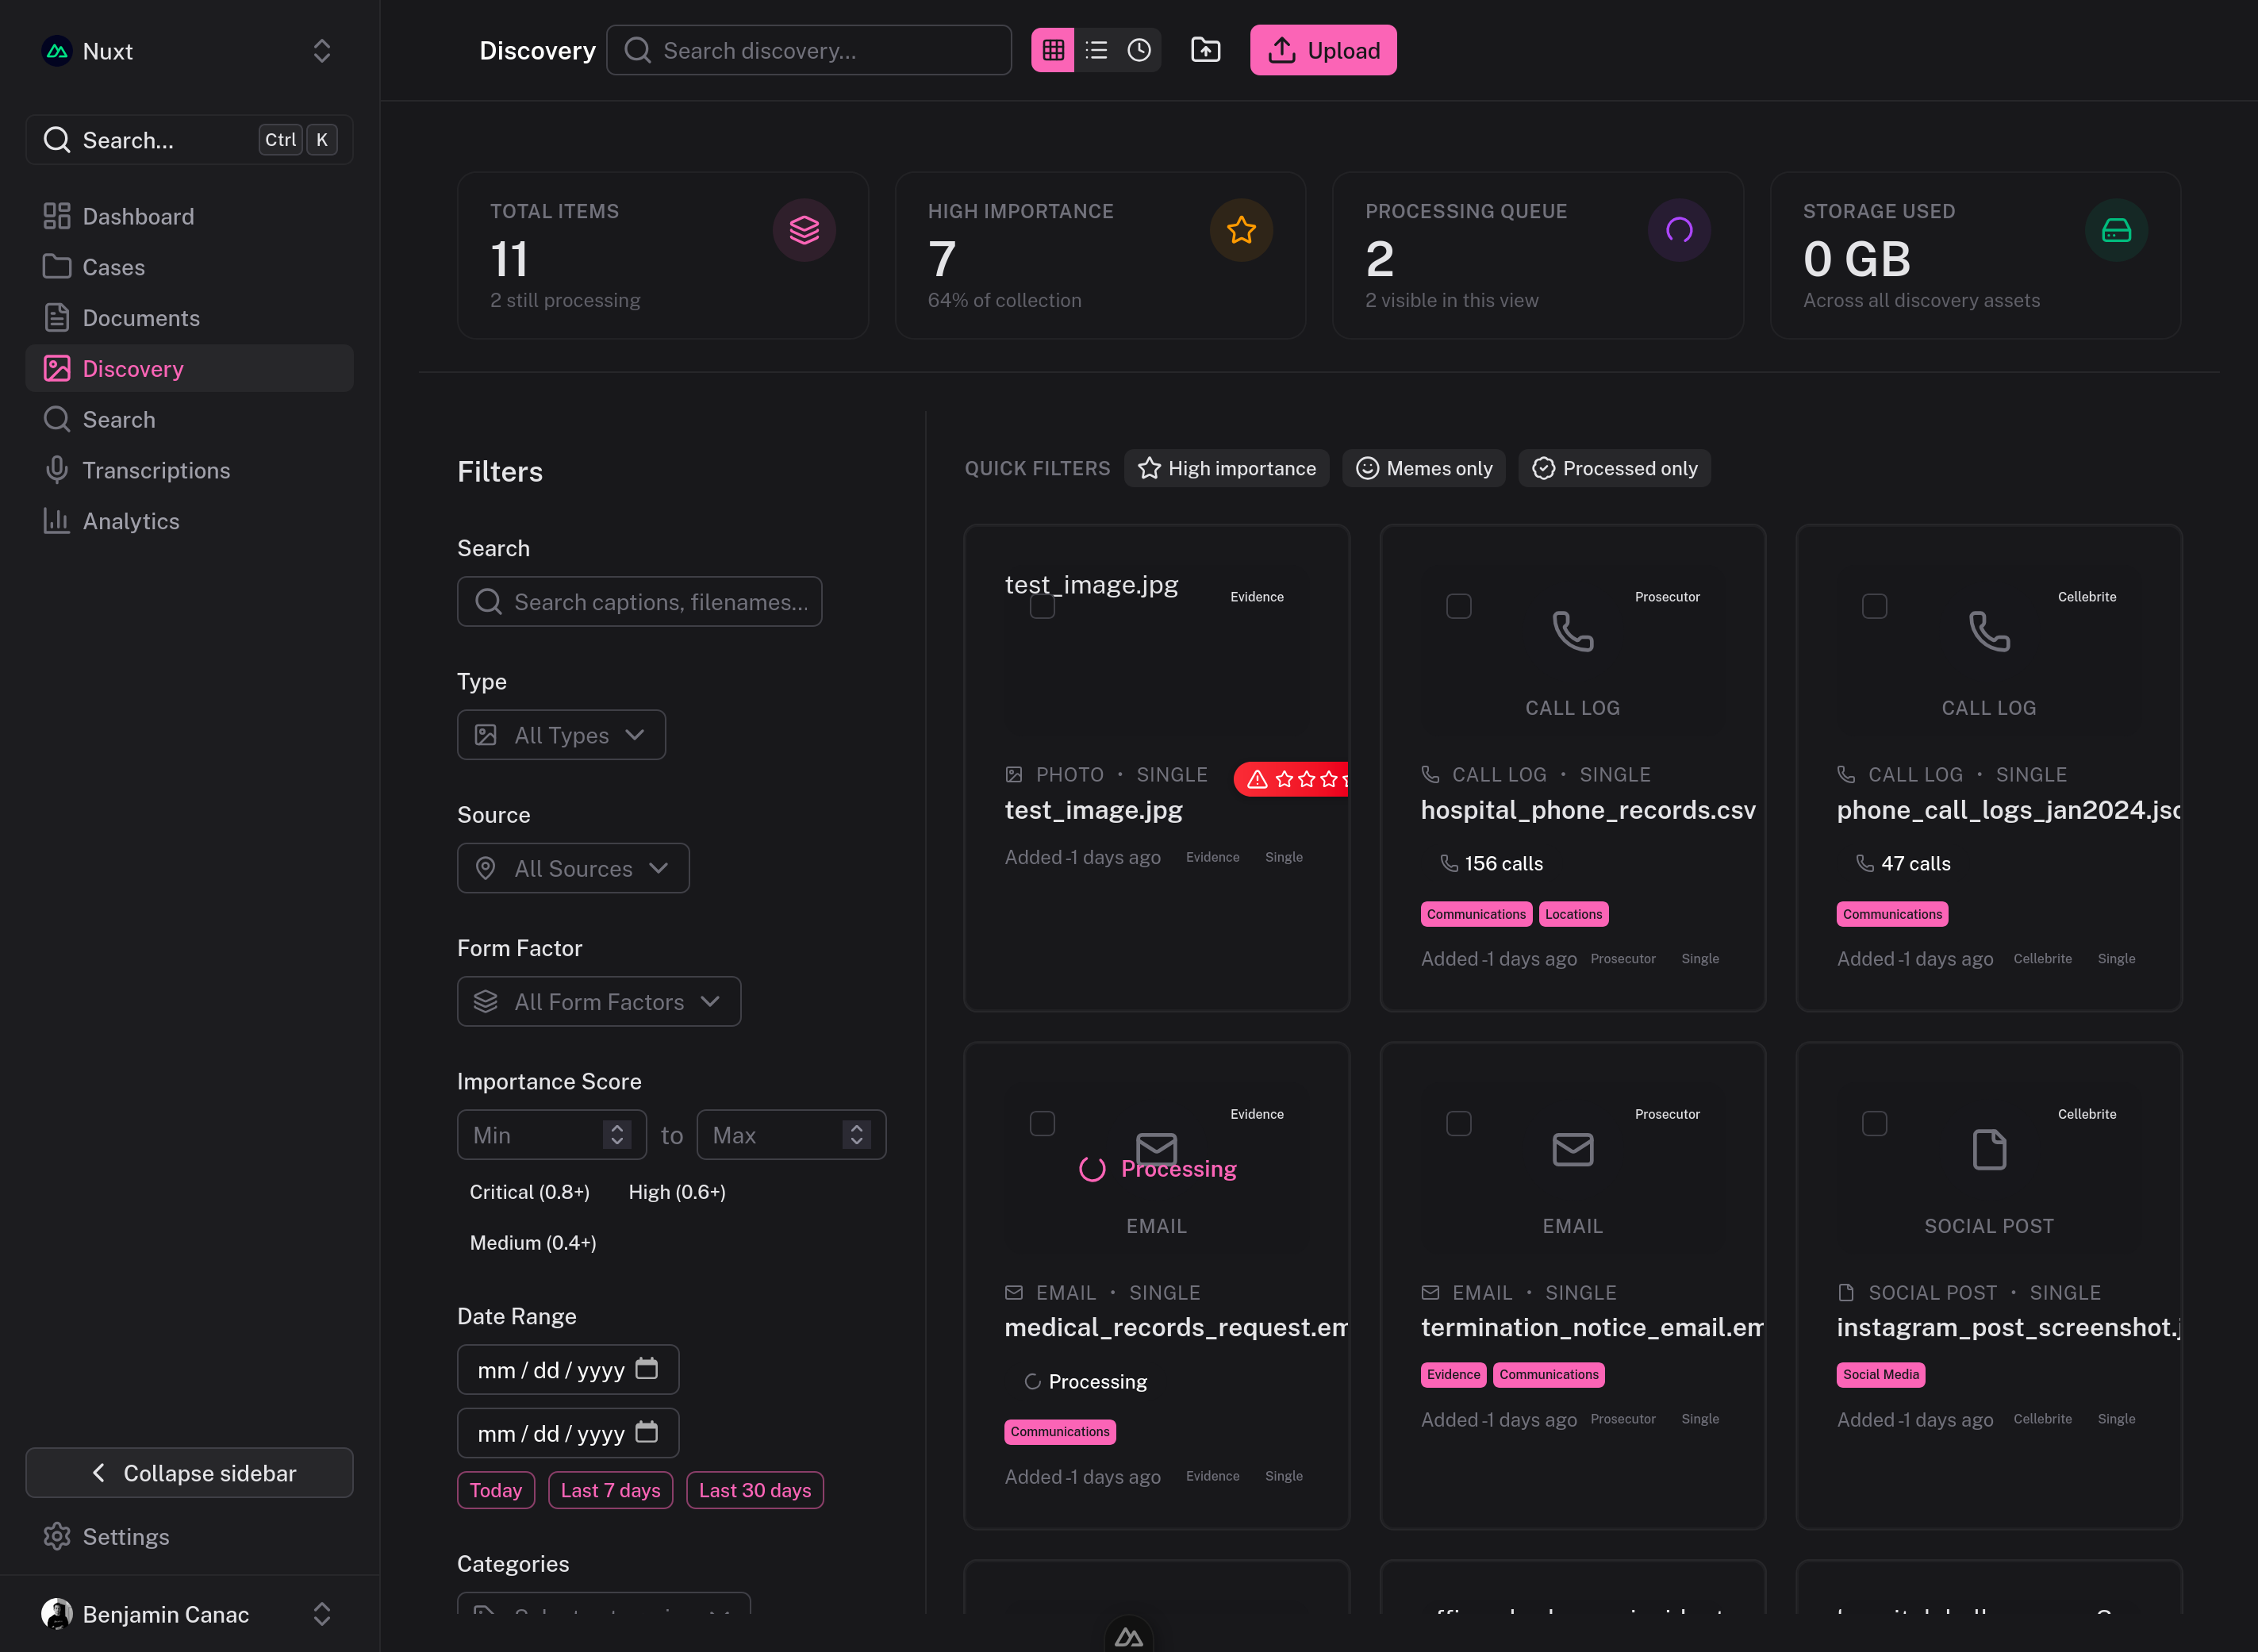The image size is (2258, 1652).
Task: Click the folder upload icon
Action: [x=1205, y=50]
